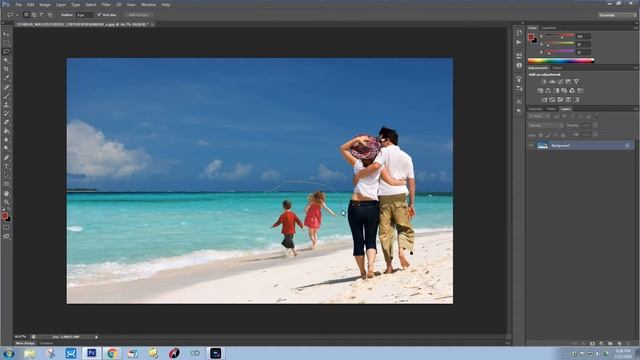Open the collapsed Info panel icon
This screenshot has height=360, width=640.
pos(519,65)
